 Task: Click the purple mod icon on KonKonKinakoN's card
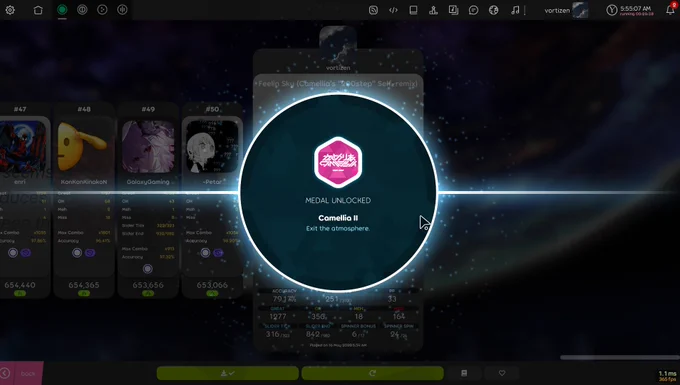[90, 252]
